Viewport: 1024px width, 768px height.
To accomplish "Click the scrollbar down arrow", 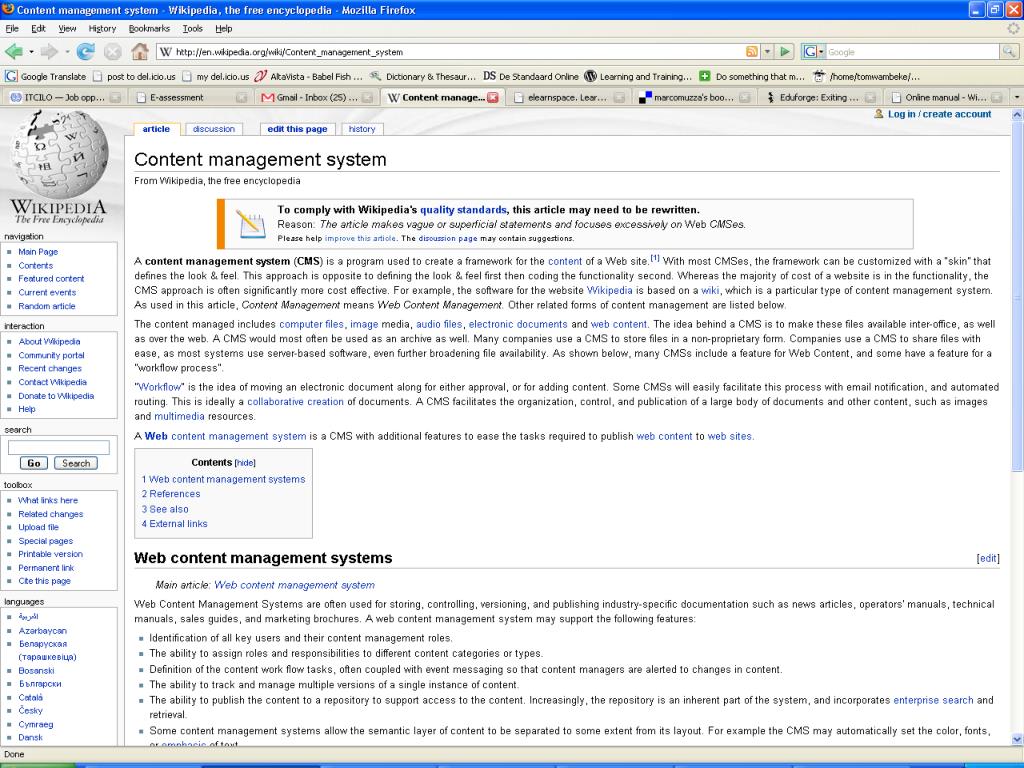I will point(1017,740).
